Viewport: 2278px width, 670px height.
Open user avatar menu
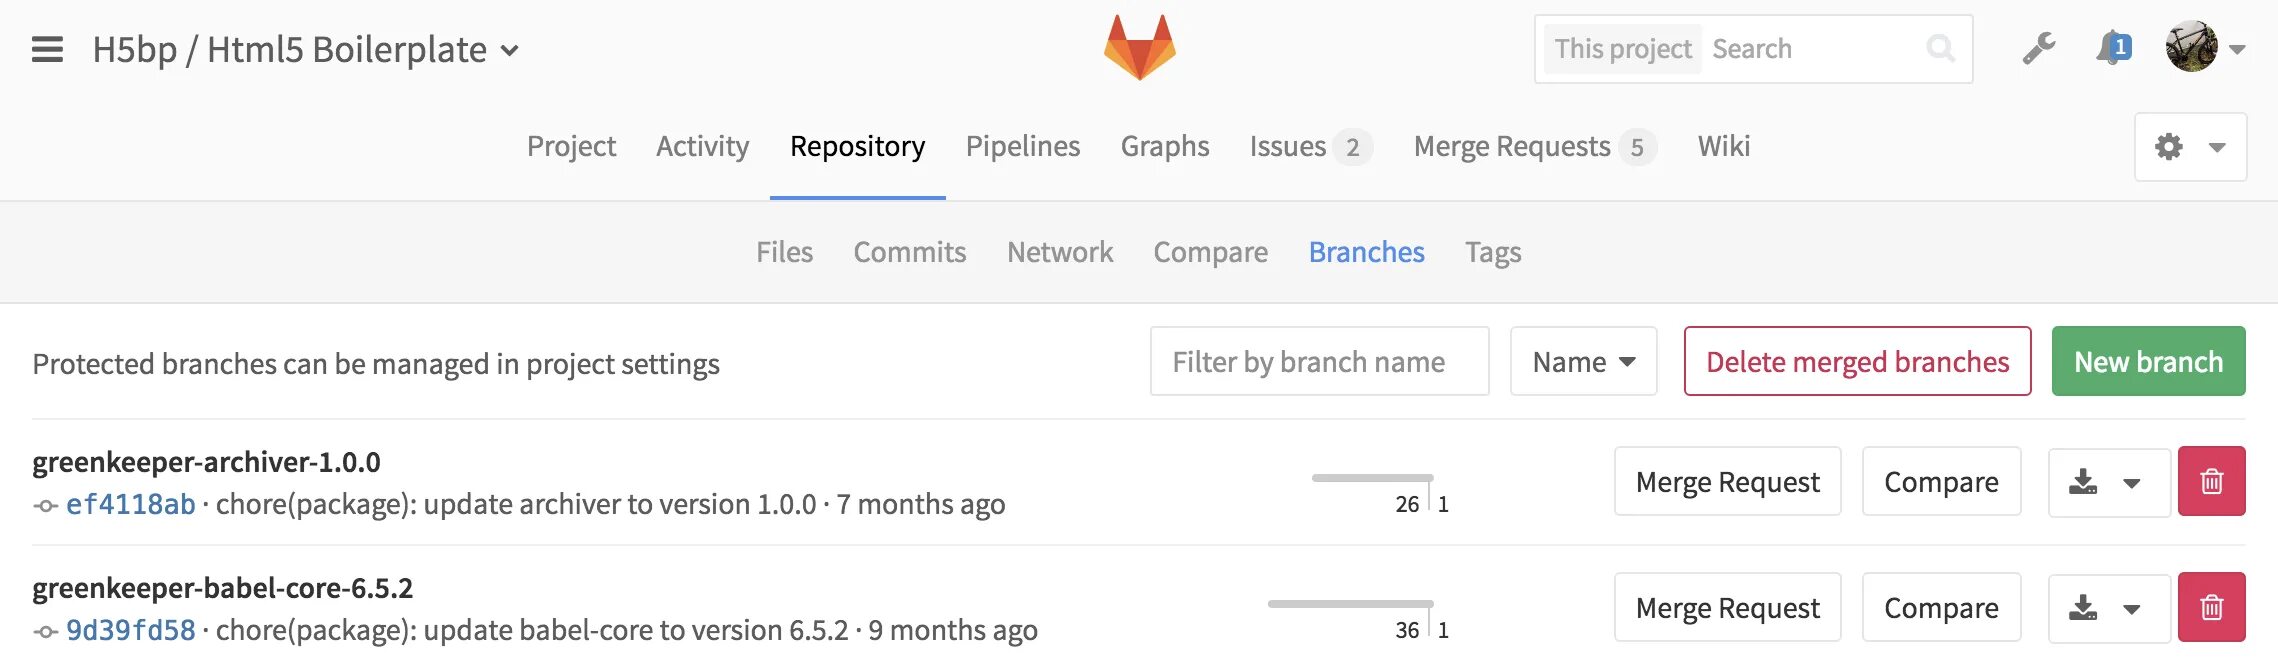click(2204, 48)
